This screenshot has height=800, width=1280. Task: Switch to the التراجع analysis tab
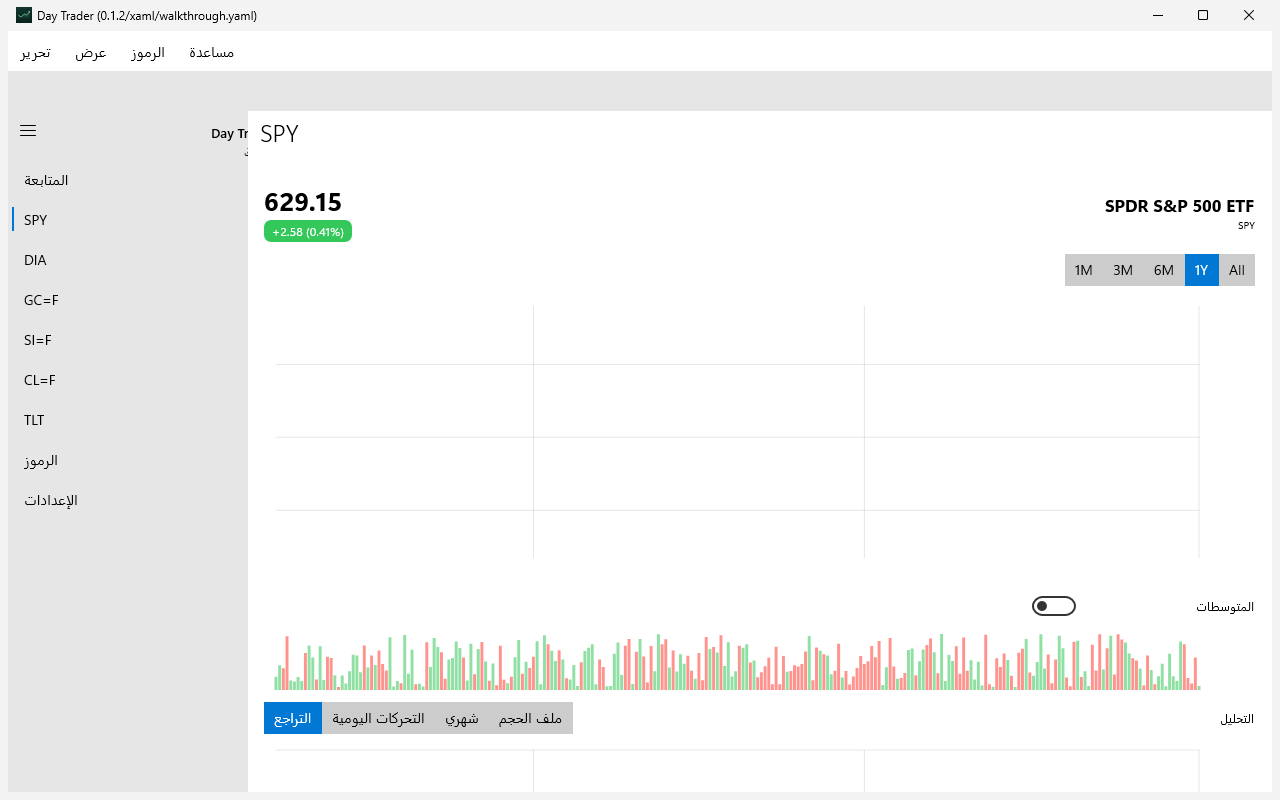[293, 718]
